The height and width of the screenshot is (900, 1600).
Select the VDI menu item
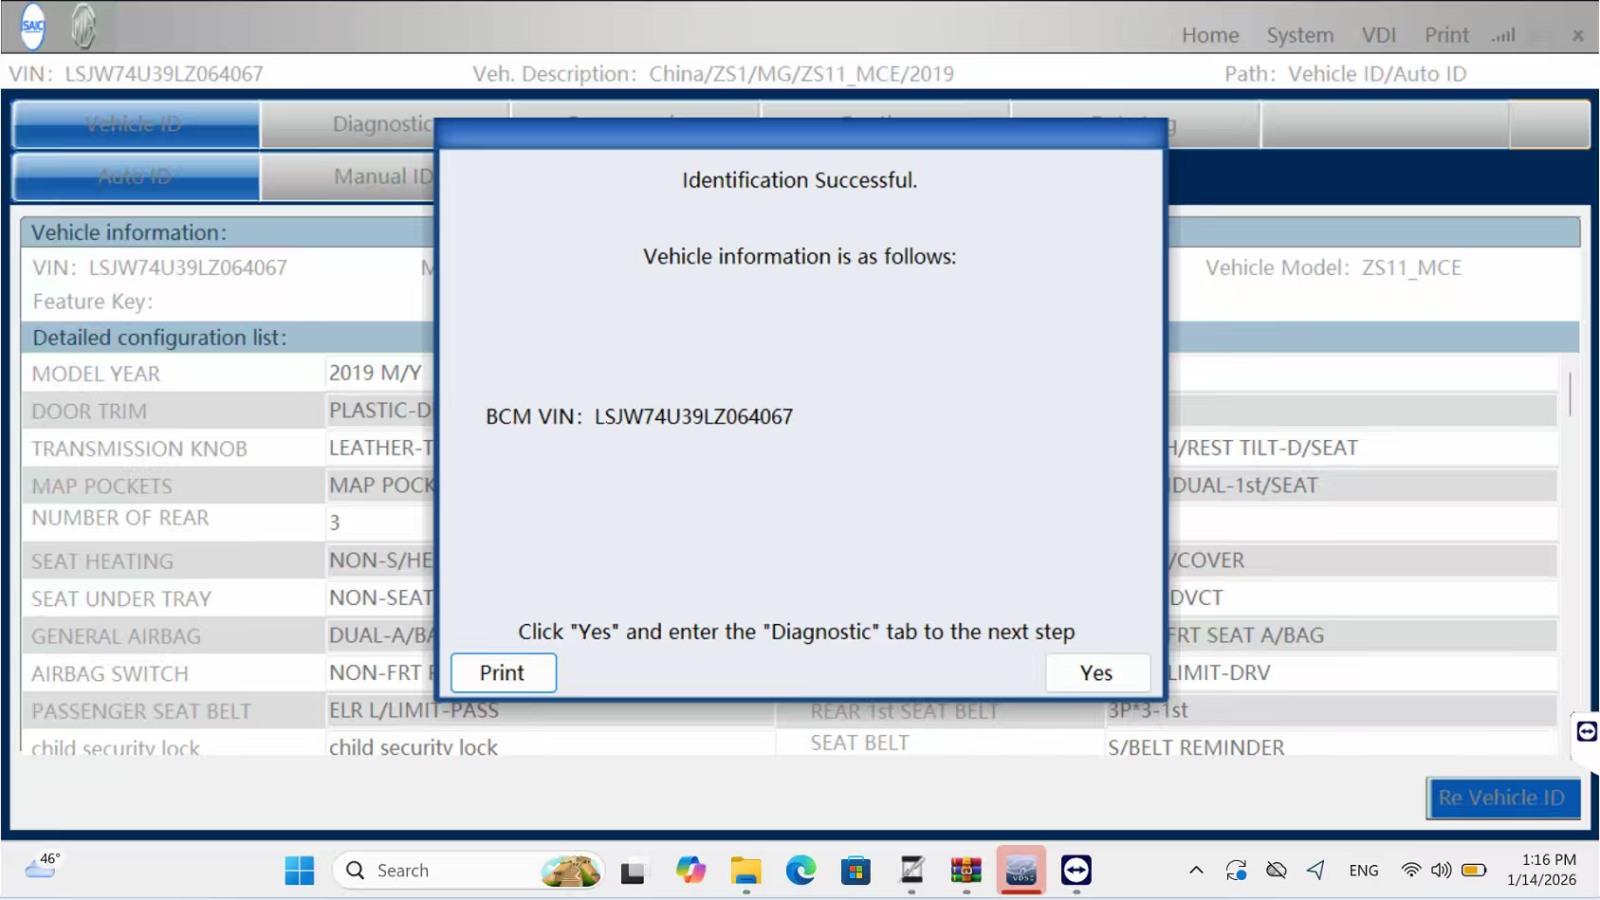[1378, 36]
